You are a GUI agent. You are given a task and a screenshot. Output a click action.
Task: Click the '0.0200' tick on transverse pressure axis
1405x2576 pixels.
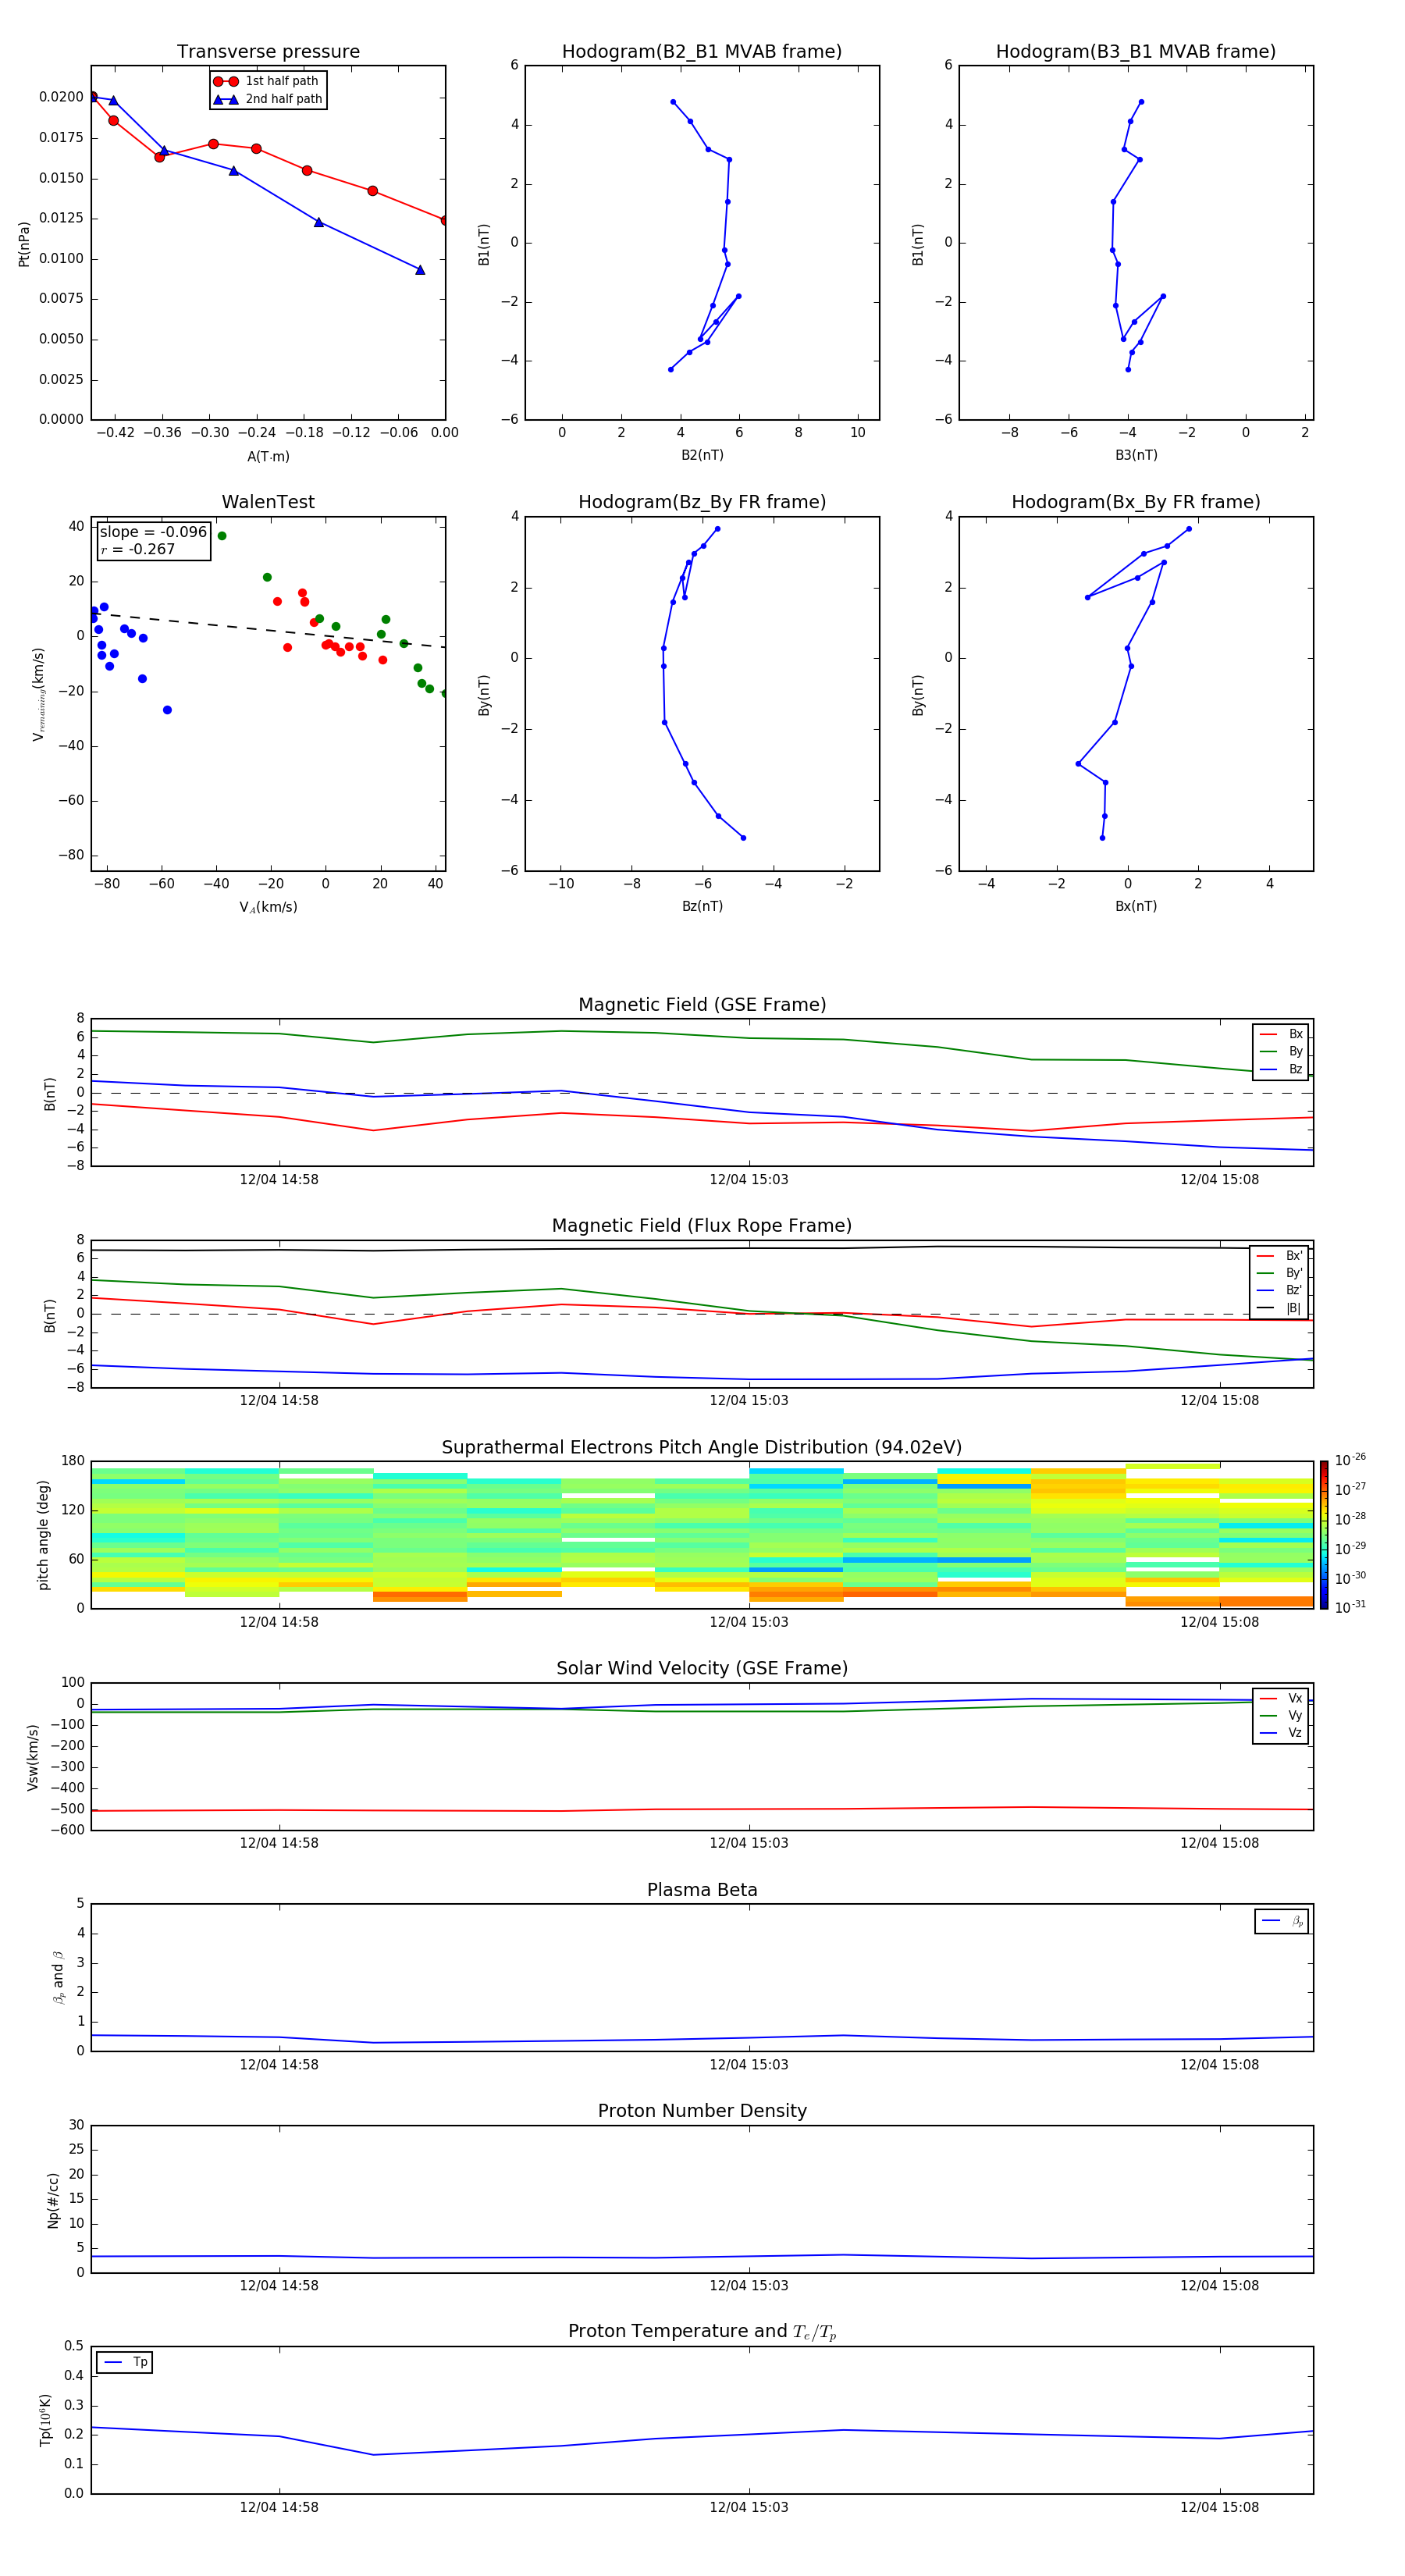pos(61,97)
